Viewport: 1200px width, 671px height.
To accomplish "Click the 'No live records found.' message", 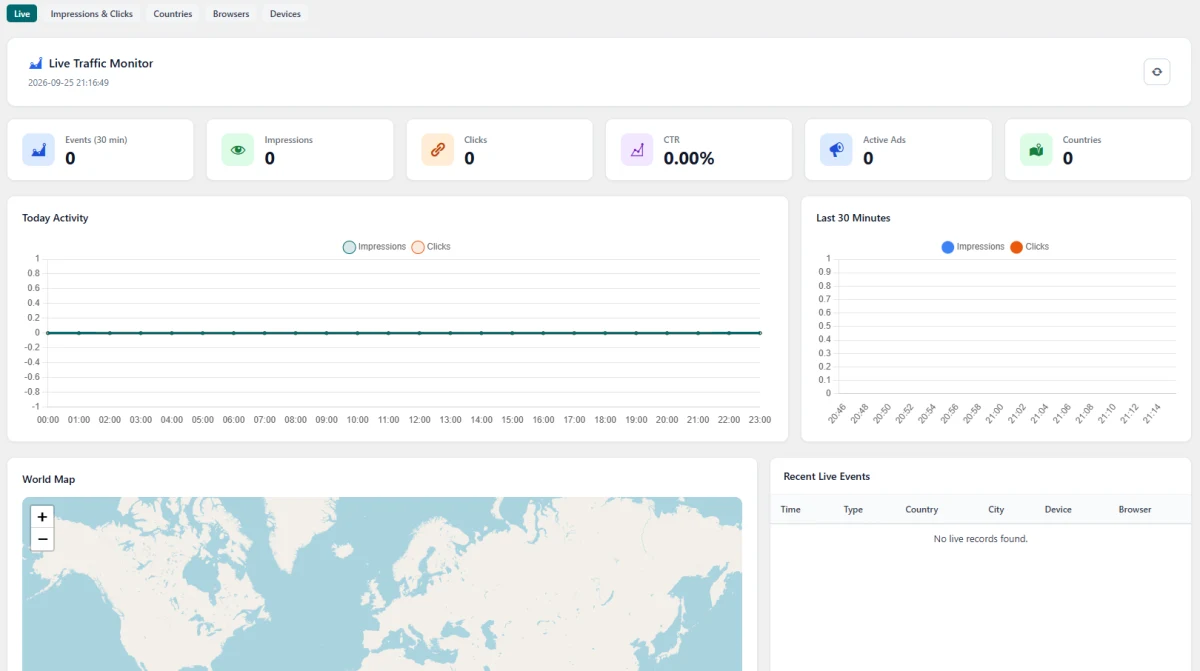I will pos(980,539).
